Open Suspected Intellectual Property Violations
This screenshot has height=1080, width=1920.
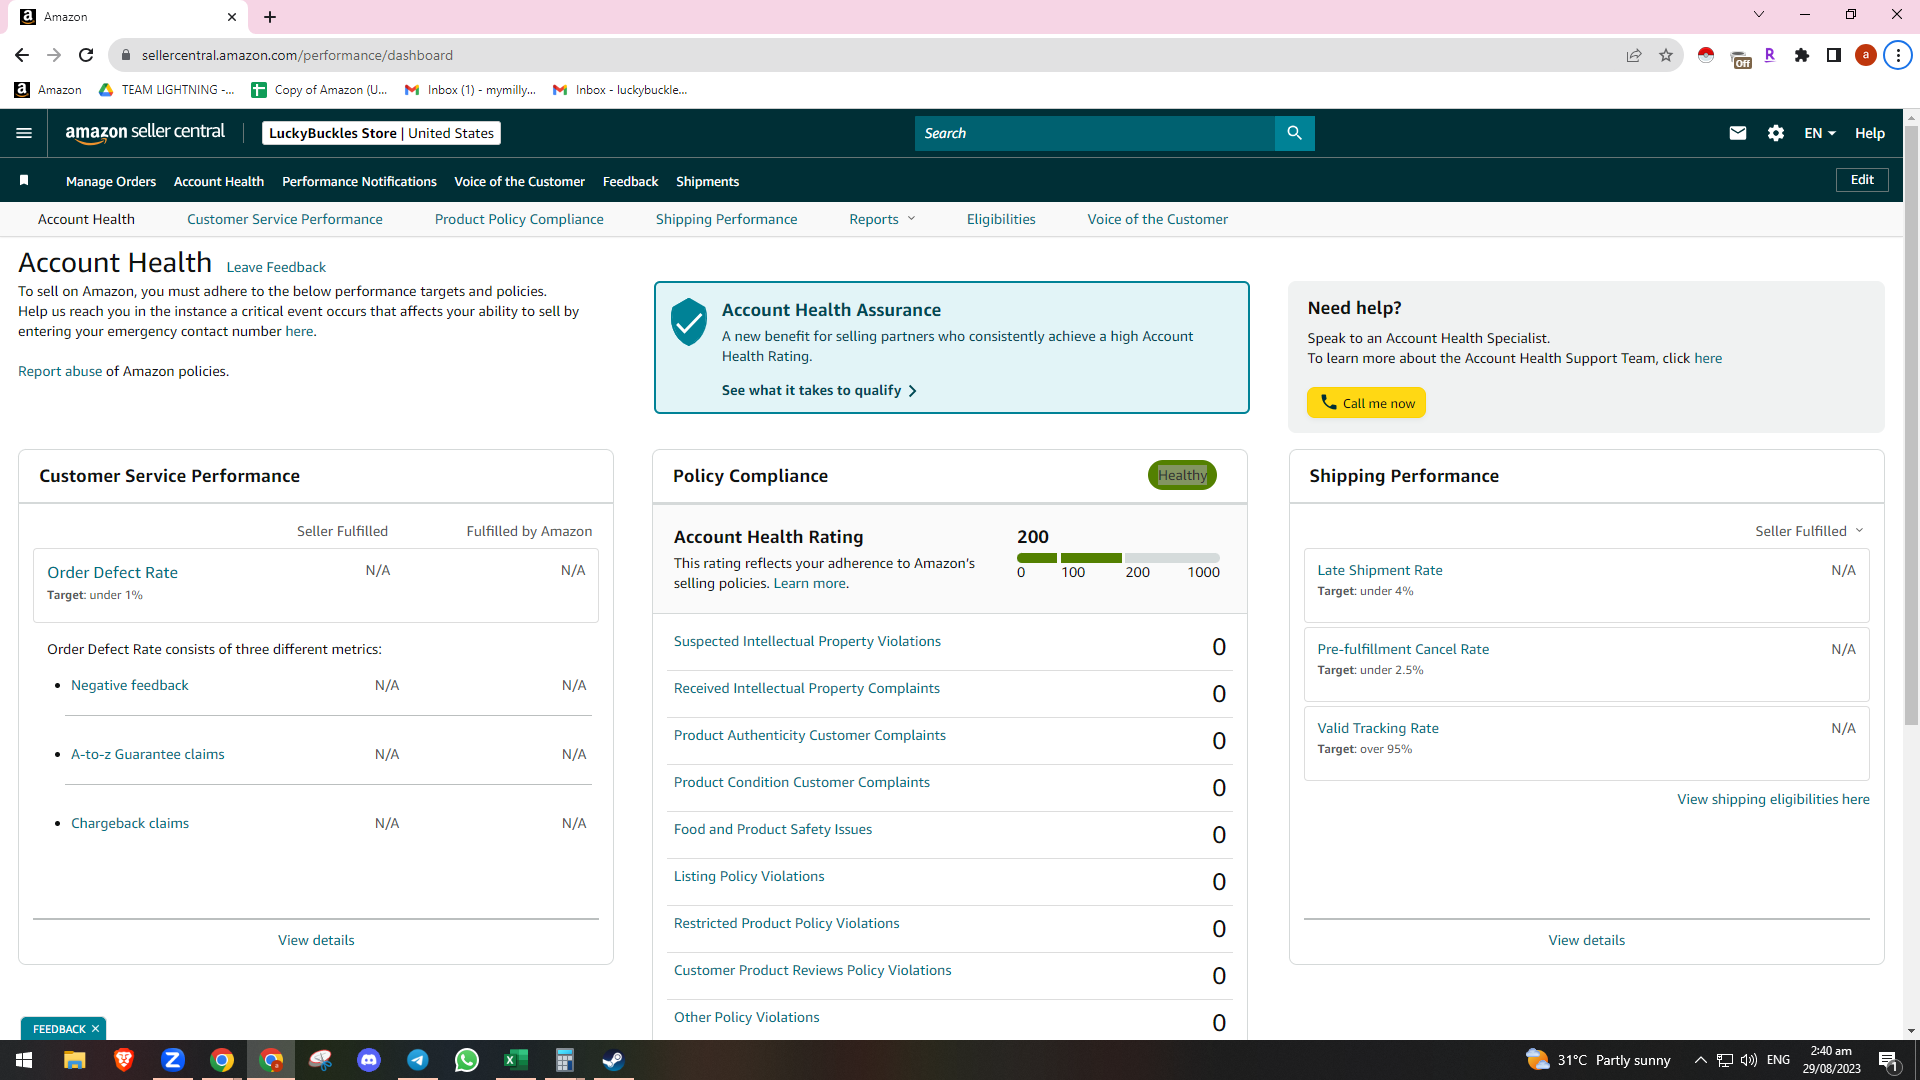click(807, 641)
